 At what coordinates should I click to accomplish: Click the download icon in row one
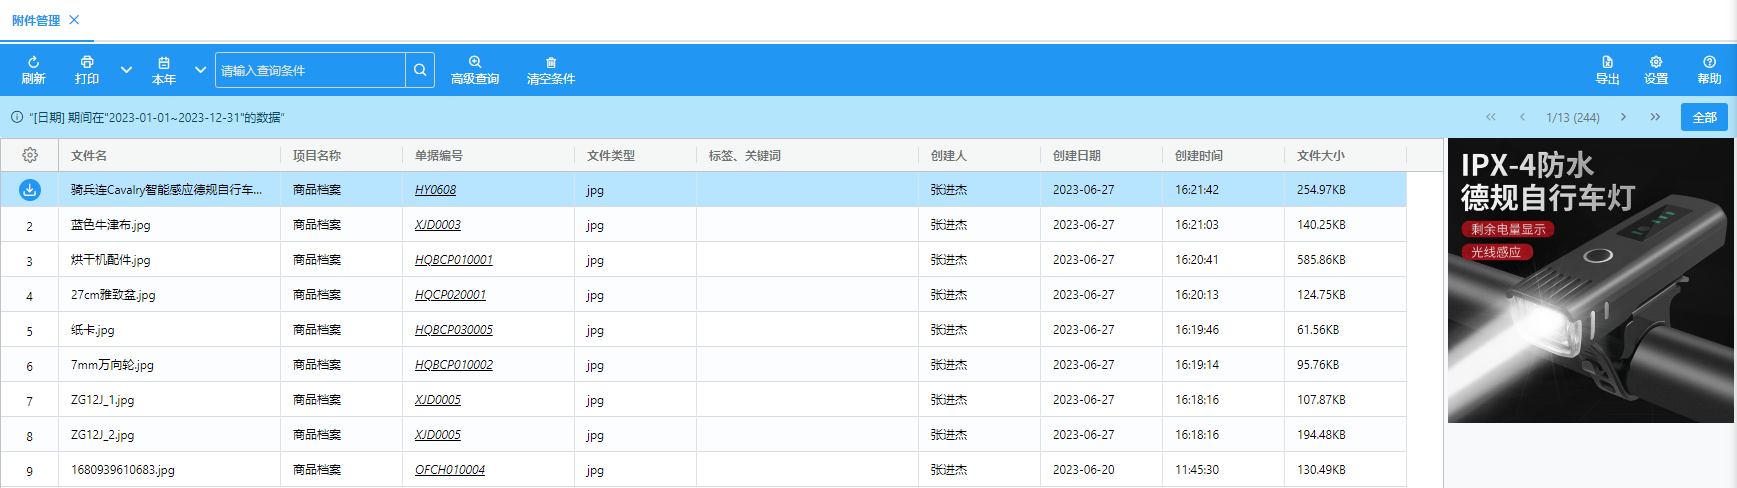30,189
